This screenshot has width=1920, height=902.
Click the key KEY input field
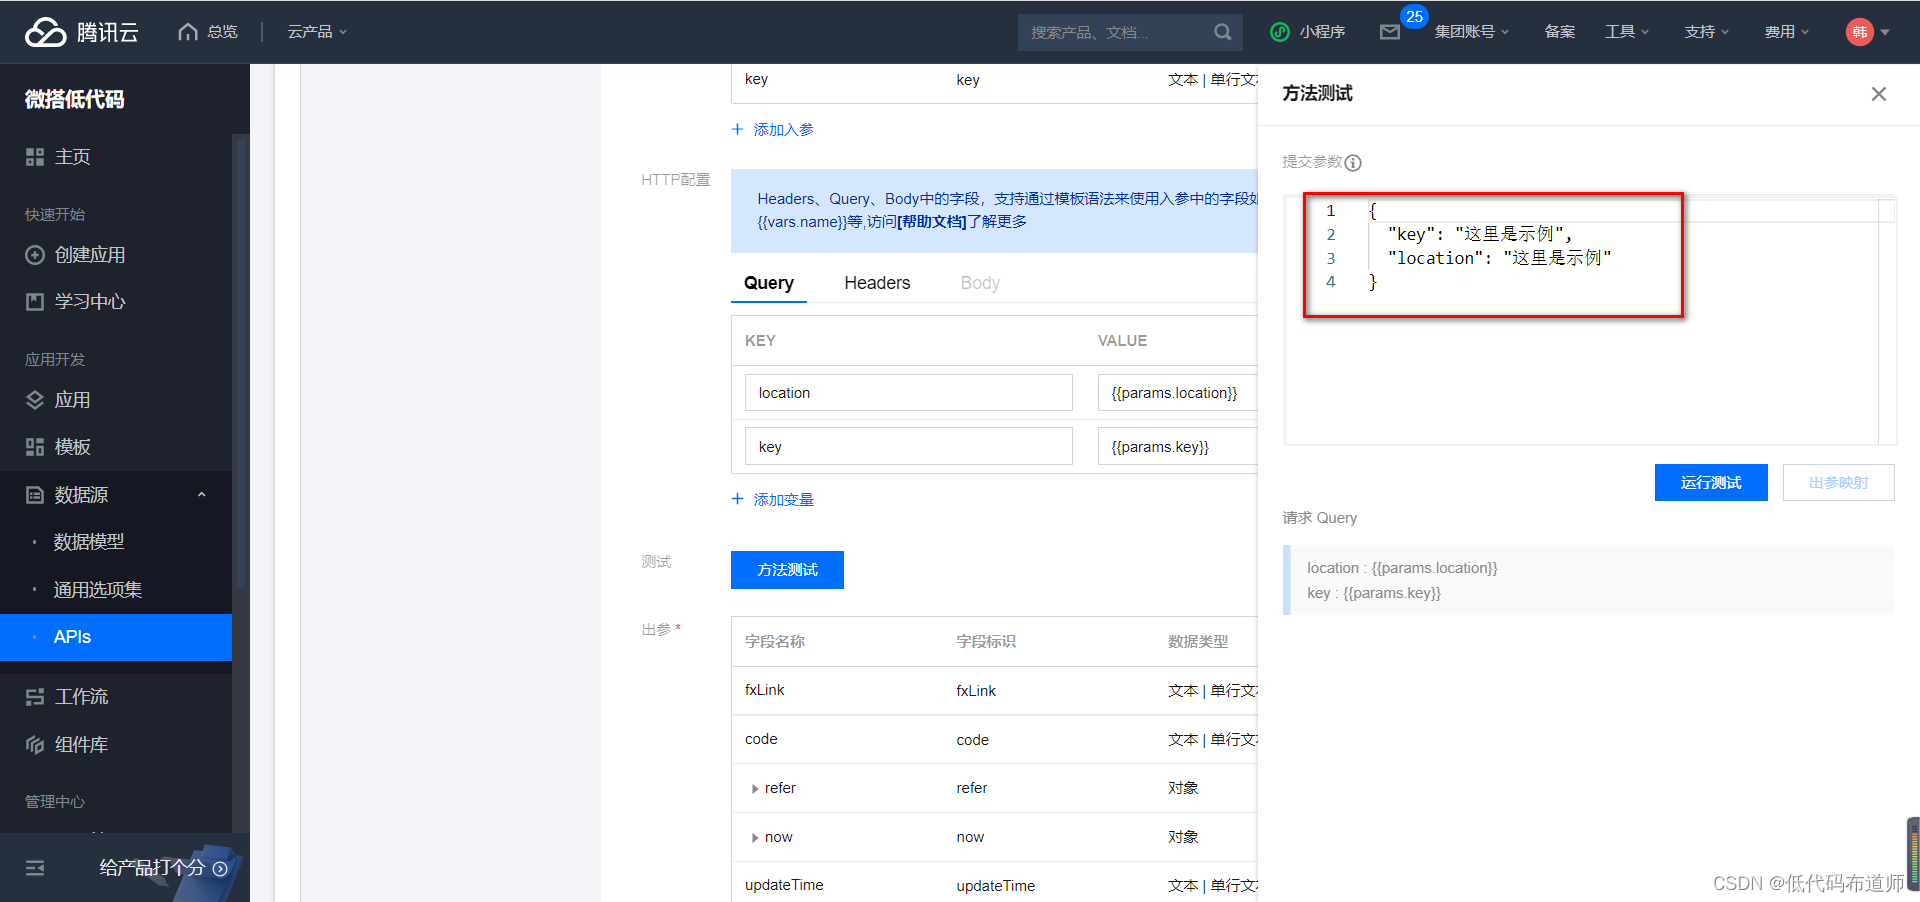pyautogui.click(x=908, y=447)
